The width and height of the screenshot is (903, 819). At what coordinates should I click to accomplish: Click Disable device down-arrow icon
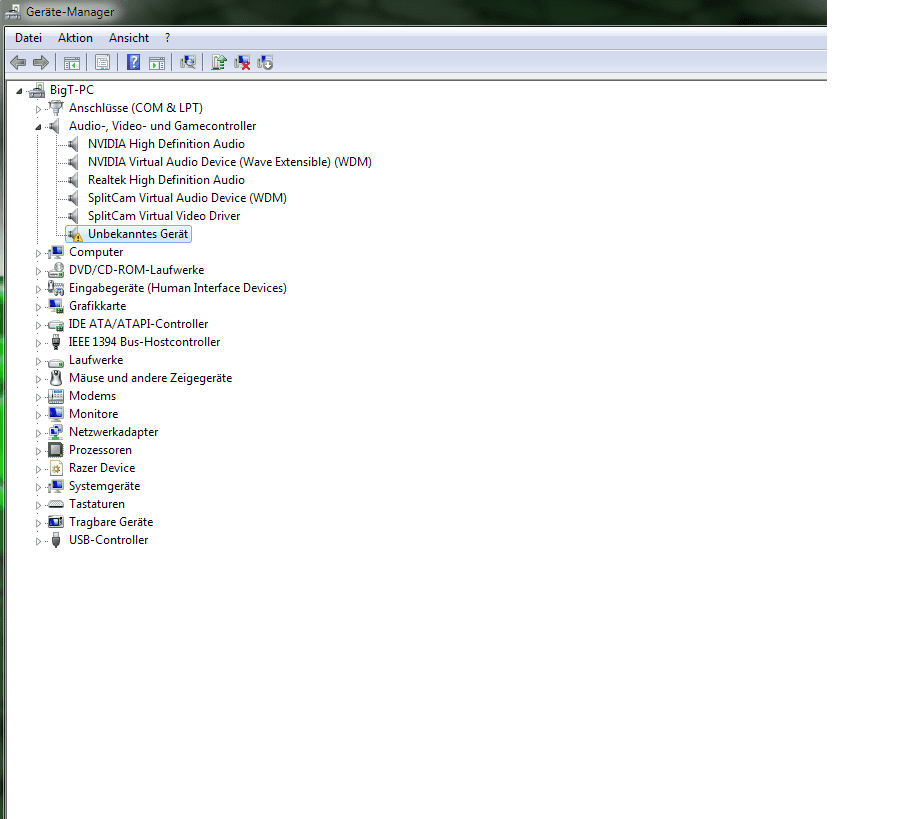pos(265,62)
